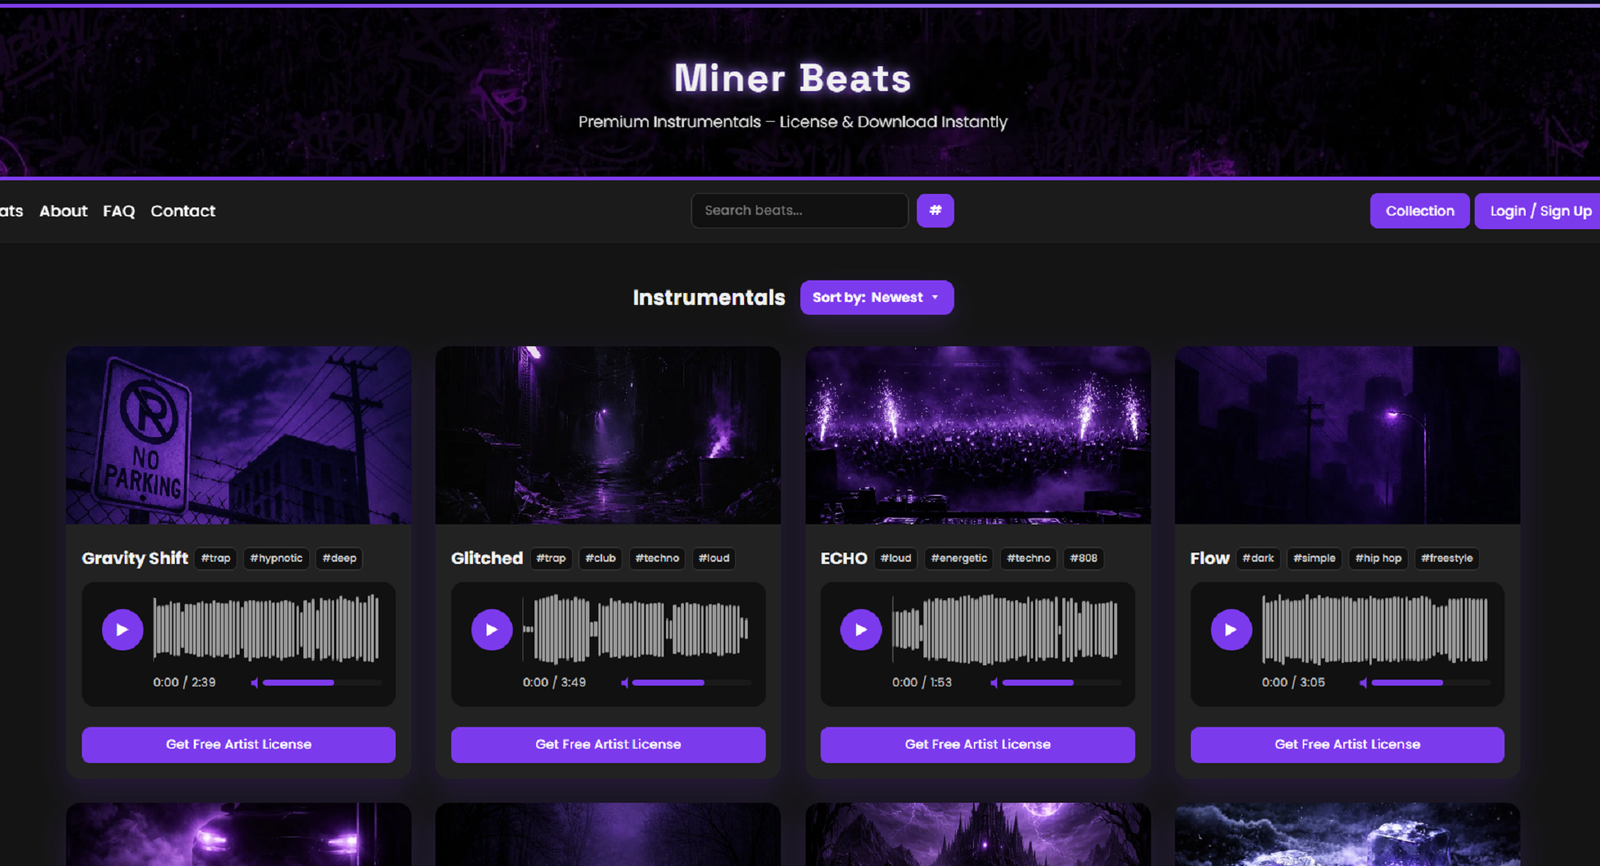Open the About page

point(63,211)
